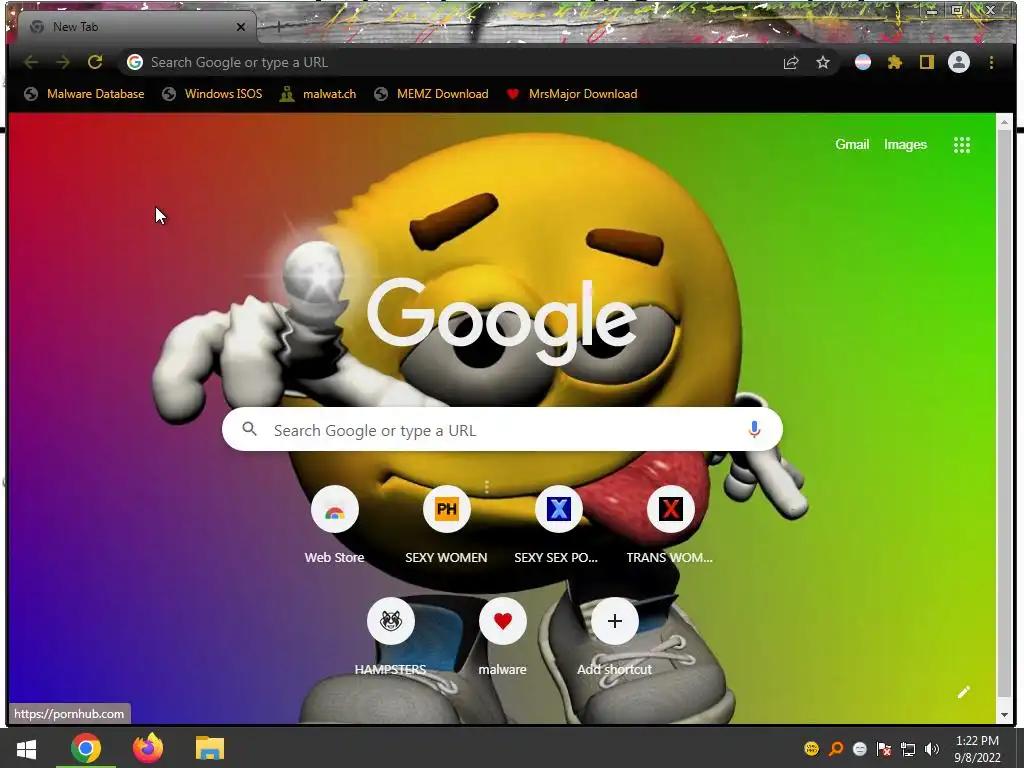Go forward with the forward arrow
1024x768 pixels.
[63, 62]
